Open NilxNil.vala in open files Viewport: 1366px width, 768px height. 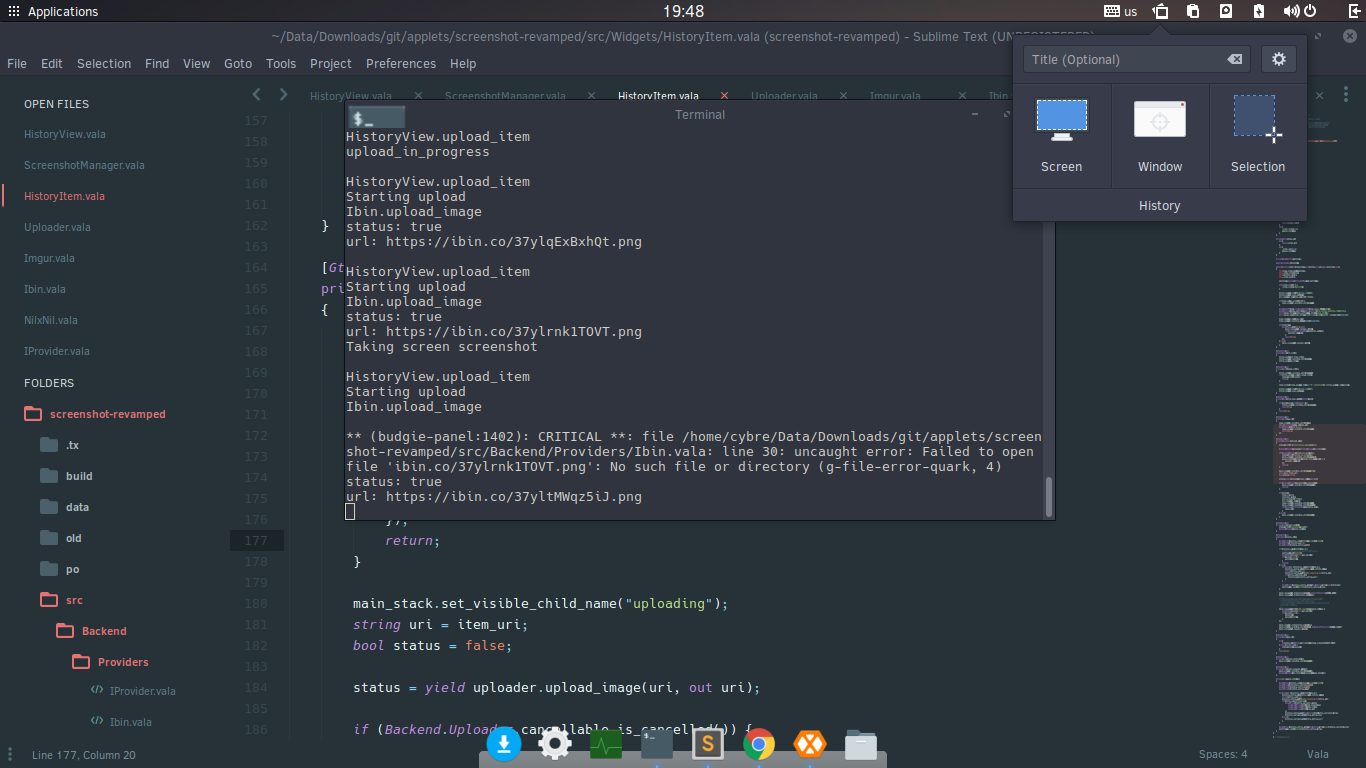click(51, 320)
